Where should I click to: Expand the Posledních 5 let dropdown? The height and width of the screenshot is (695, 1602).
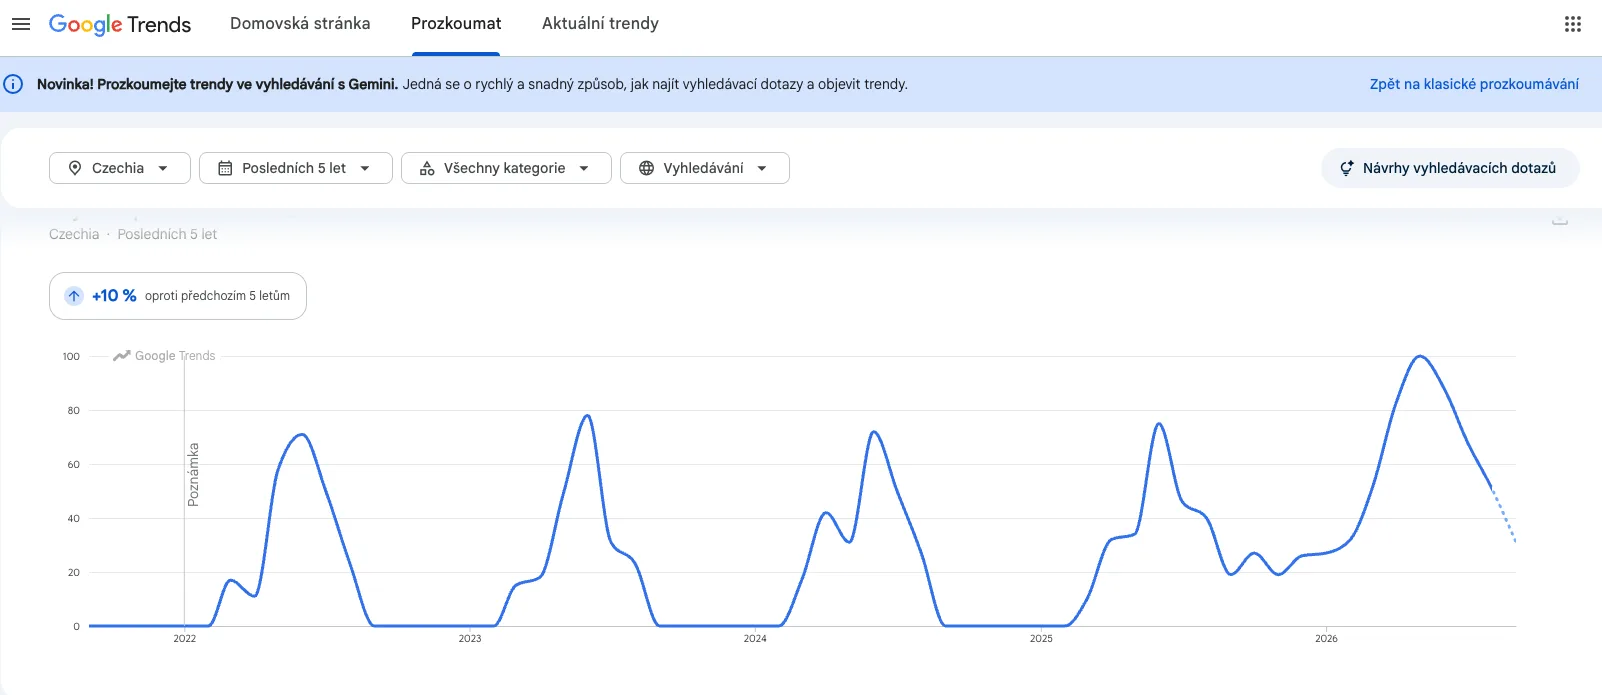(x=296, y=168)
